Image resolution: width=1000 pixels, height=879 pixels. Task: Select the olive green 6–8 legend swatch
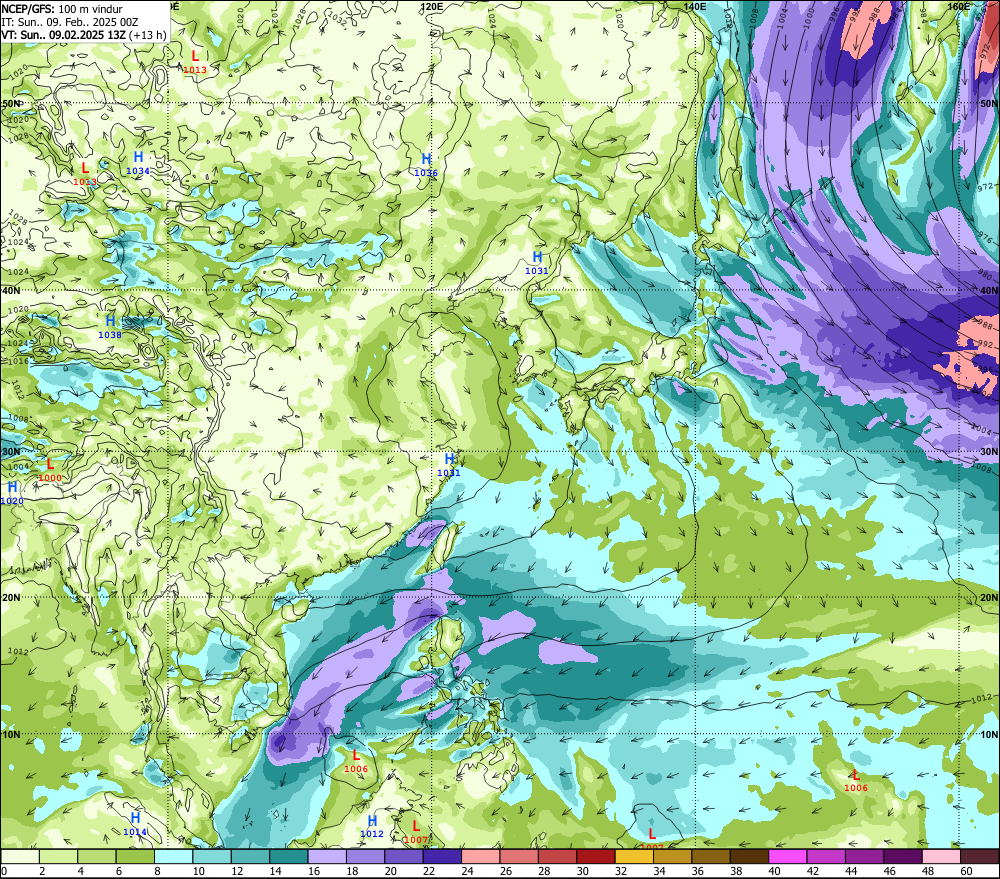click(135, 856)
